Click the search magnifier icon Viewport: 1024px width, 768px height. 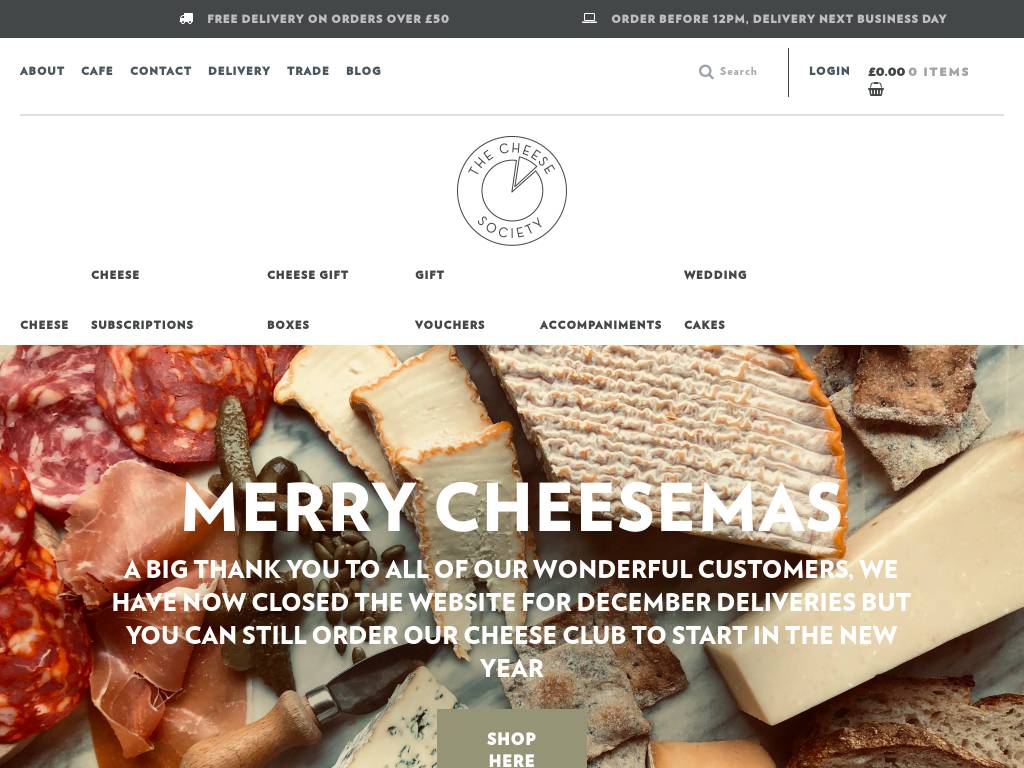coord(705,72)
